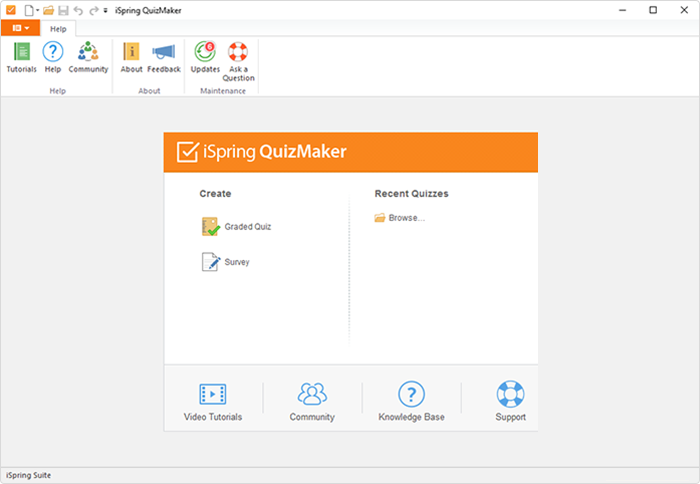Click the iSpring QuizMaker app icon in title bar
This screenshot has width=700, height=484.
[11, 10]
